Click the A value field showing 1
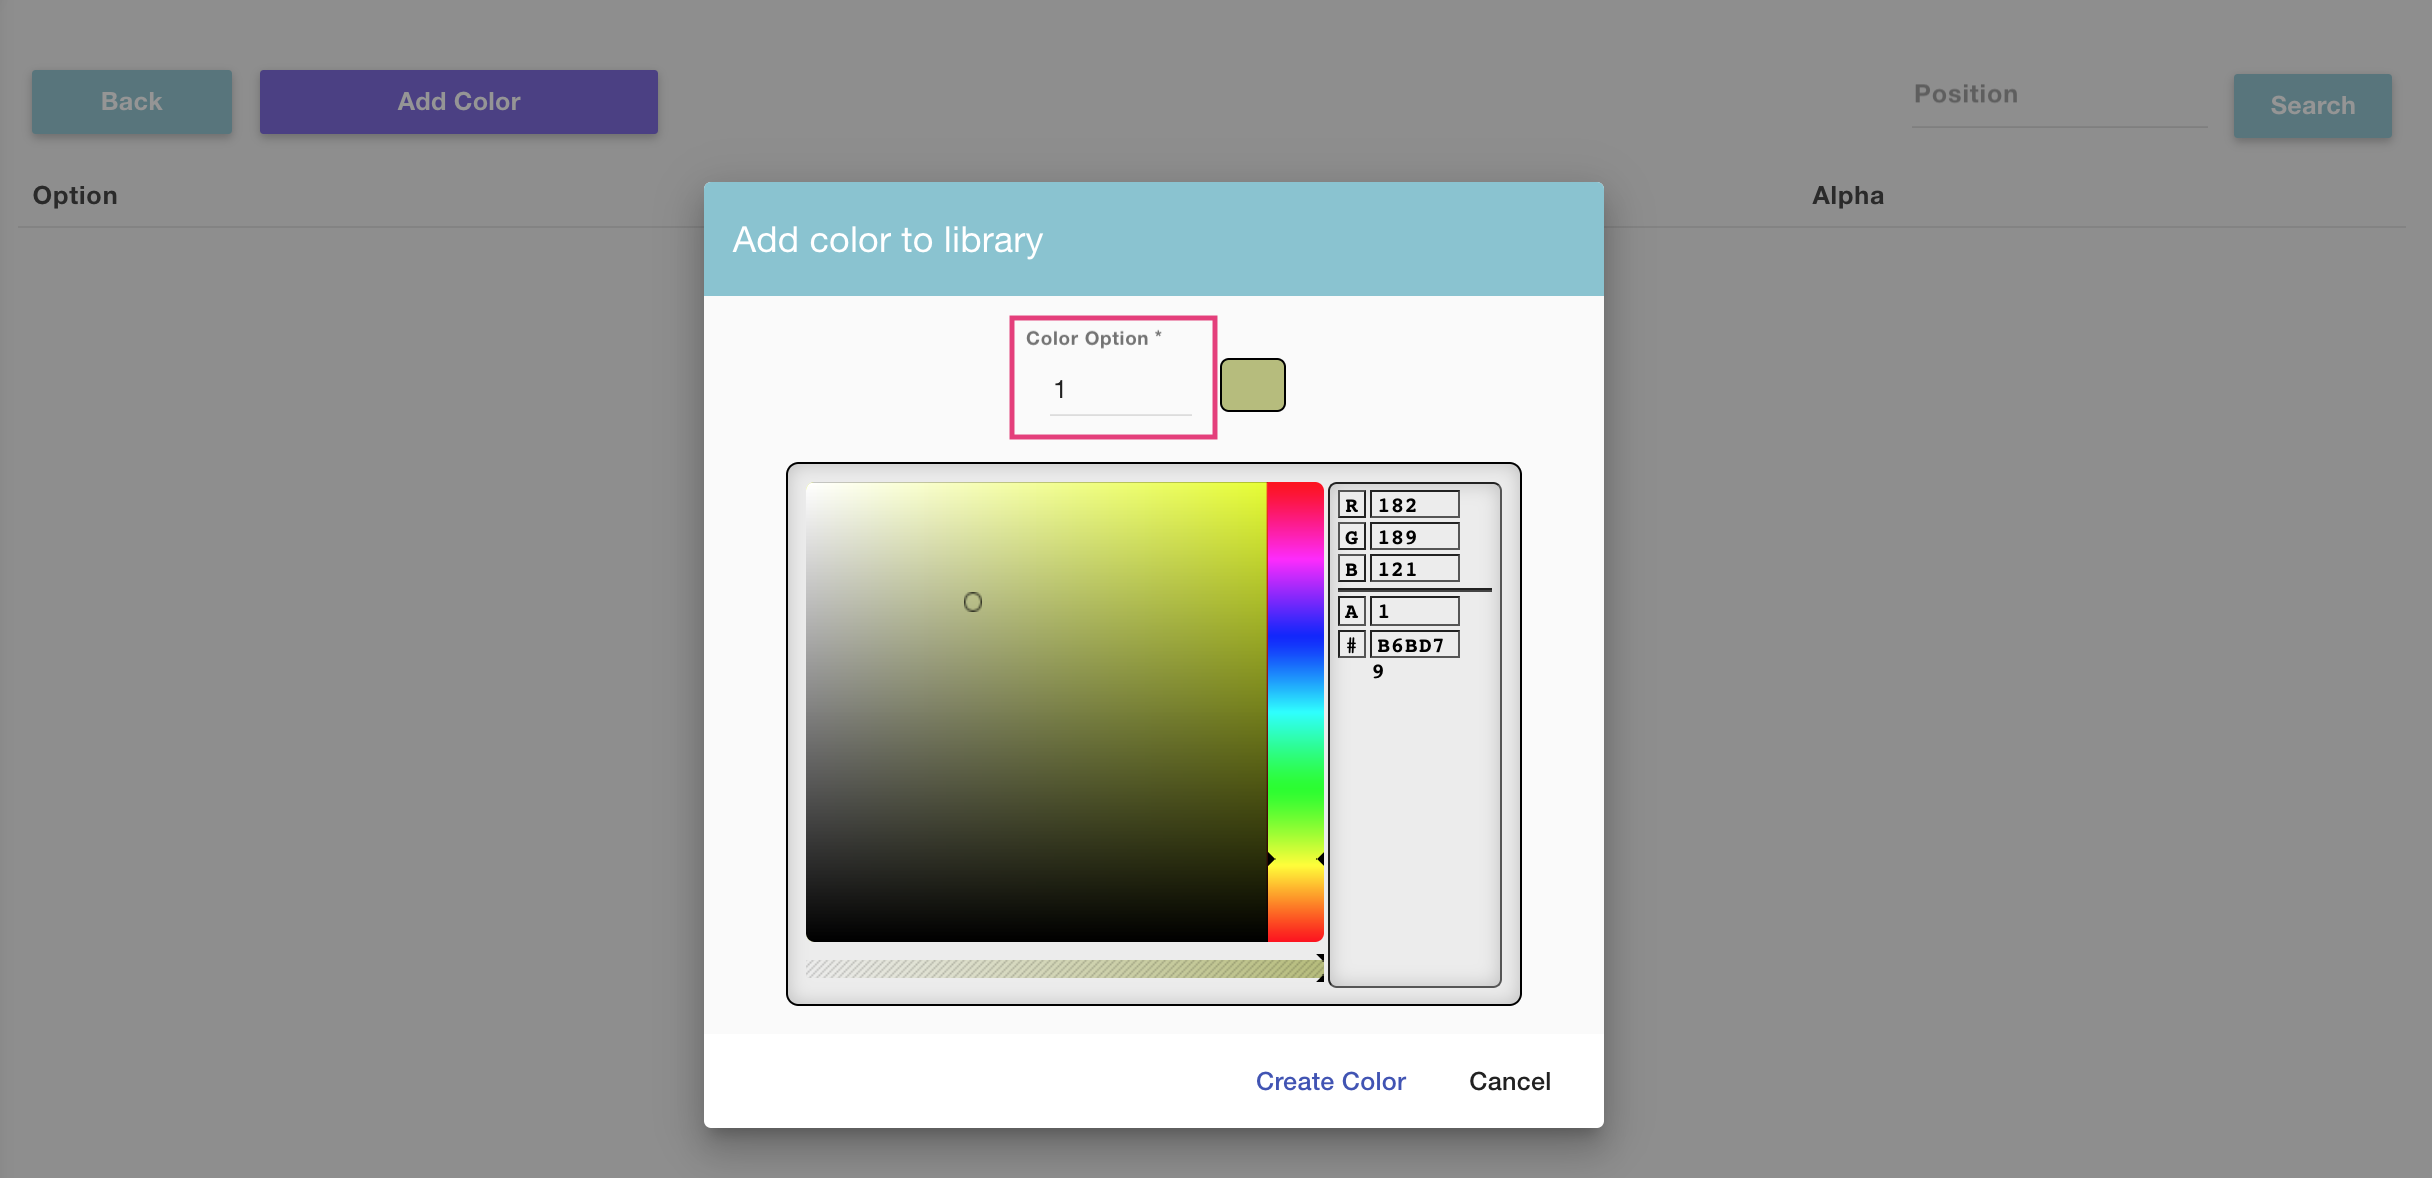This screenshot has width=2432, height=1178. coord(1414,611)
